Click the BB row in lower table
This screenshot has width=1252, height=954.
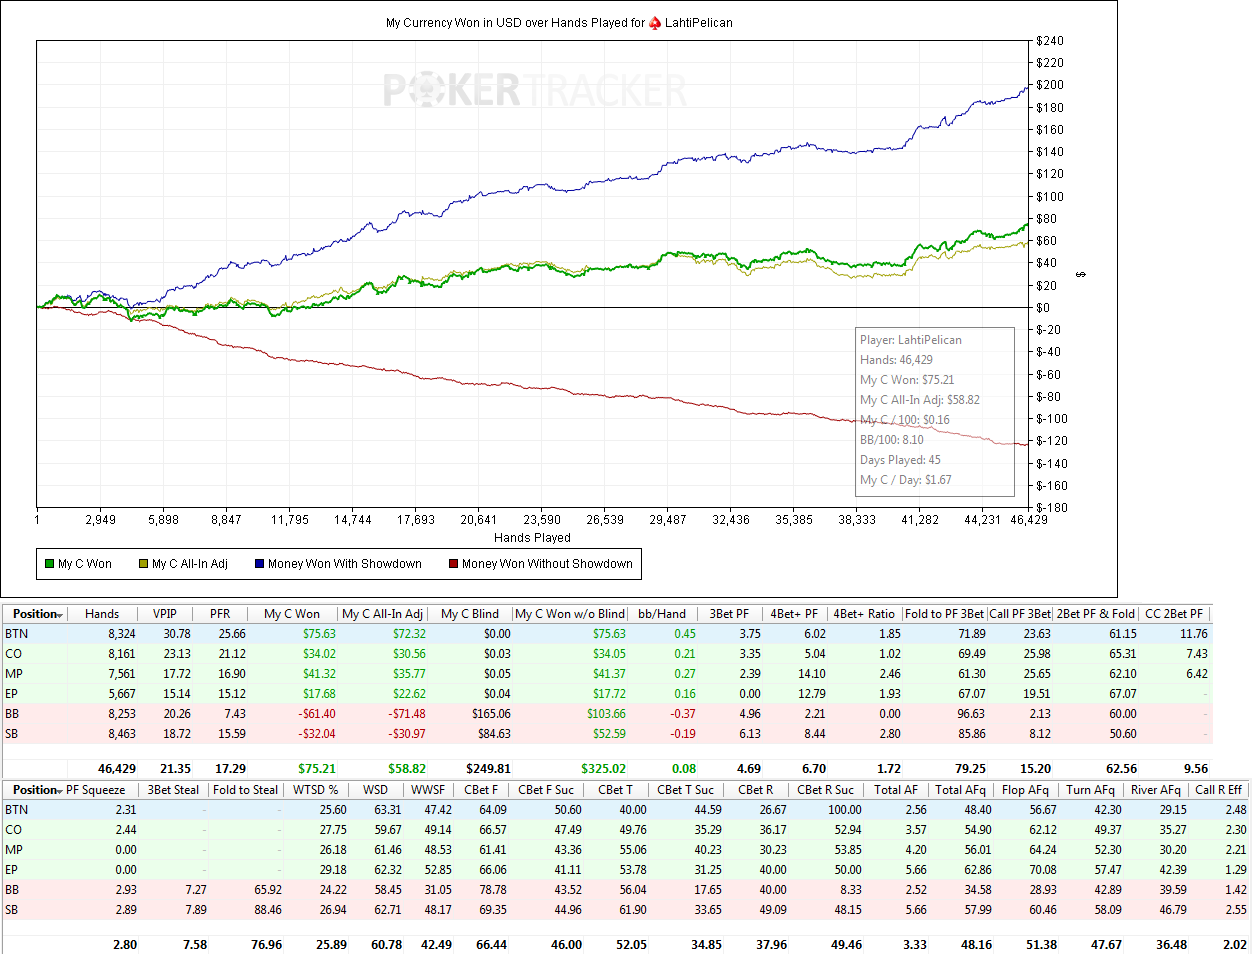tap(626, 890)
